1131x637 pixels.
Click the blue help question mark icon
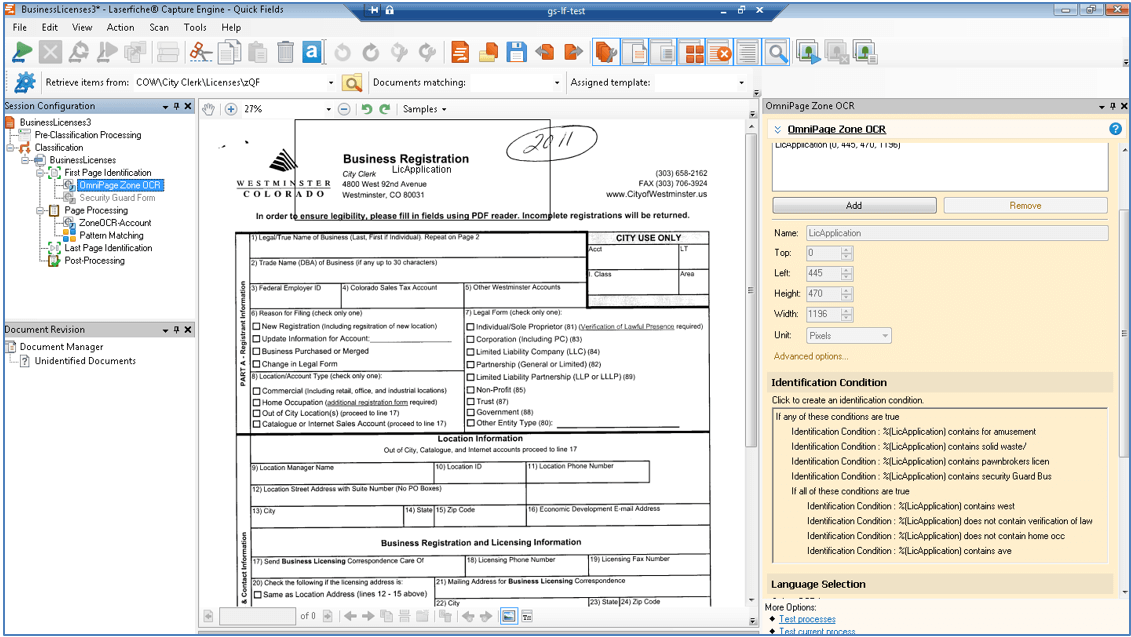click(1115, 129)
